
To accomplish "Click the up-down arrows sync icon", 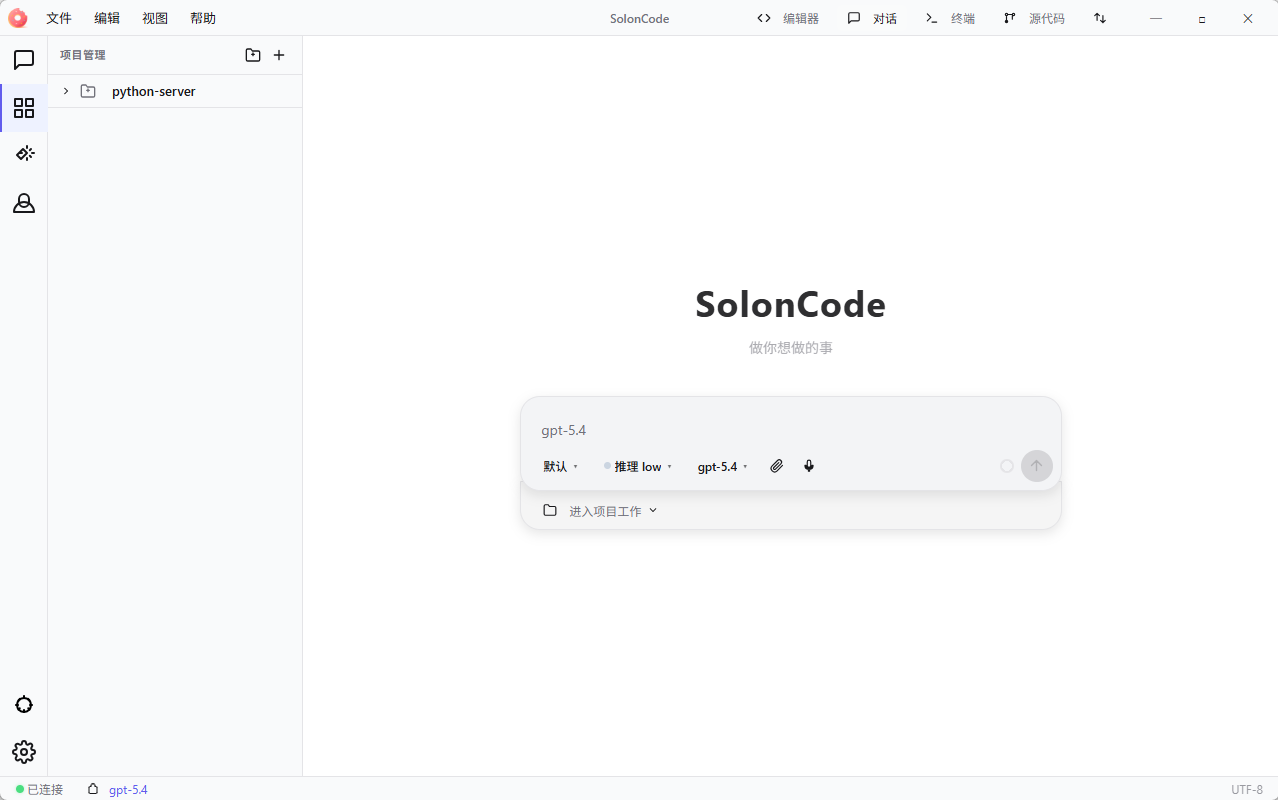I will pyautogui.click(x=1100, y=18).
